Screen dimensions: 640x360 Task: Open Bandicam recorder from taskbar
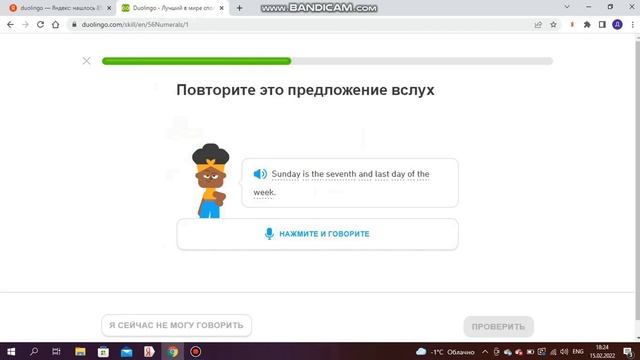(x=196, y=351)
